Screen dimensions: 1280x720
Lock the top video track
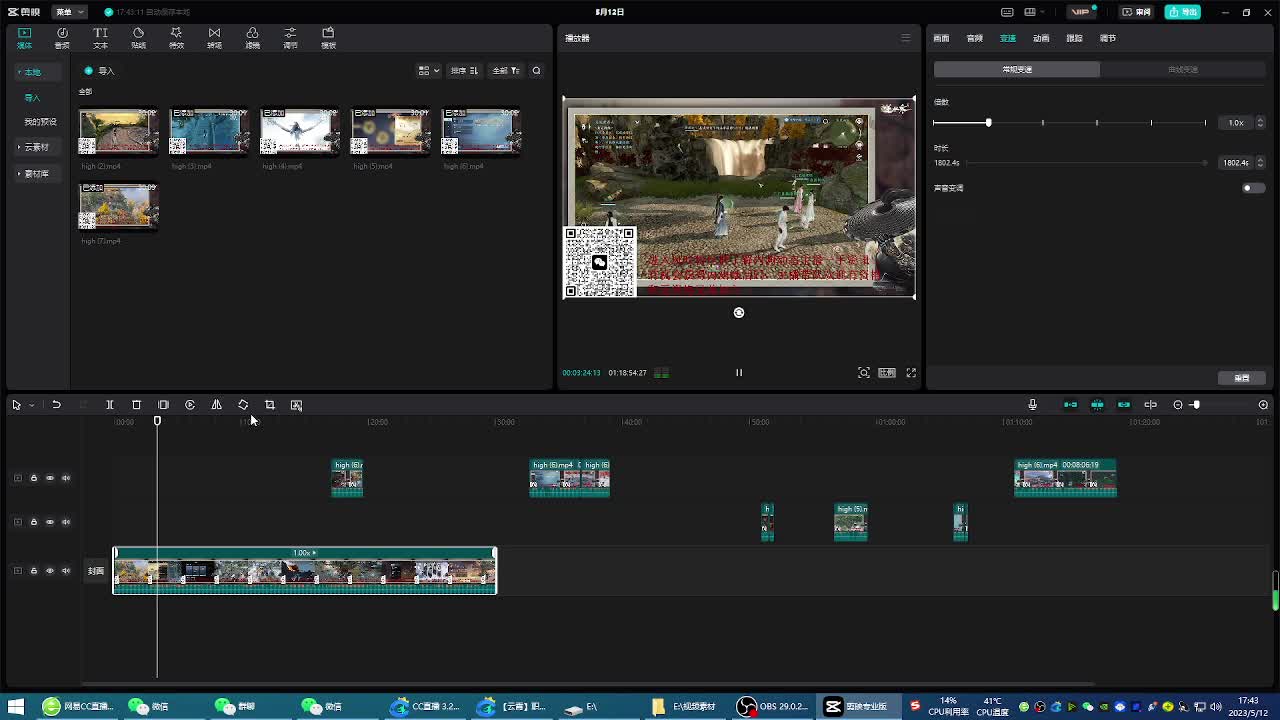34,478
